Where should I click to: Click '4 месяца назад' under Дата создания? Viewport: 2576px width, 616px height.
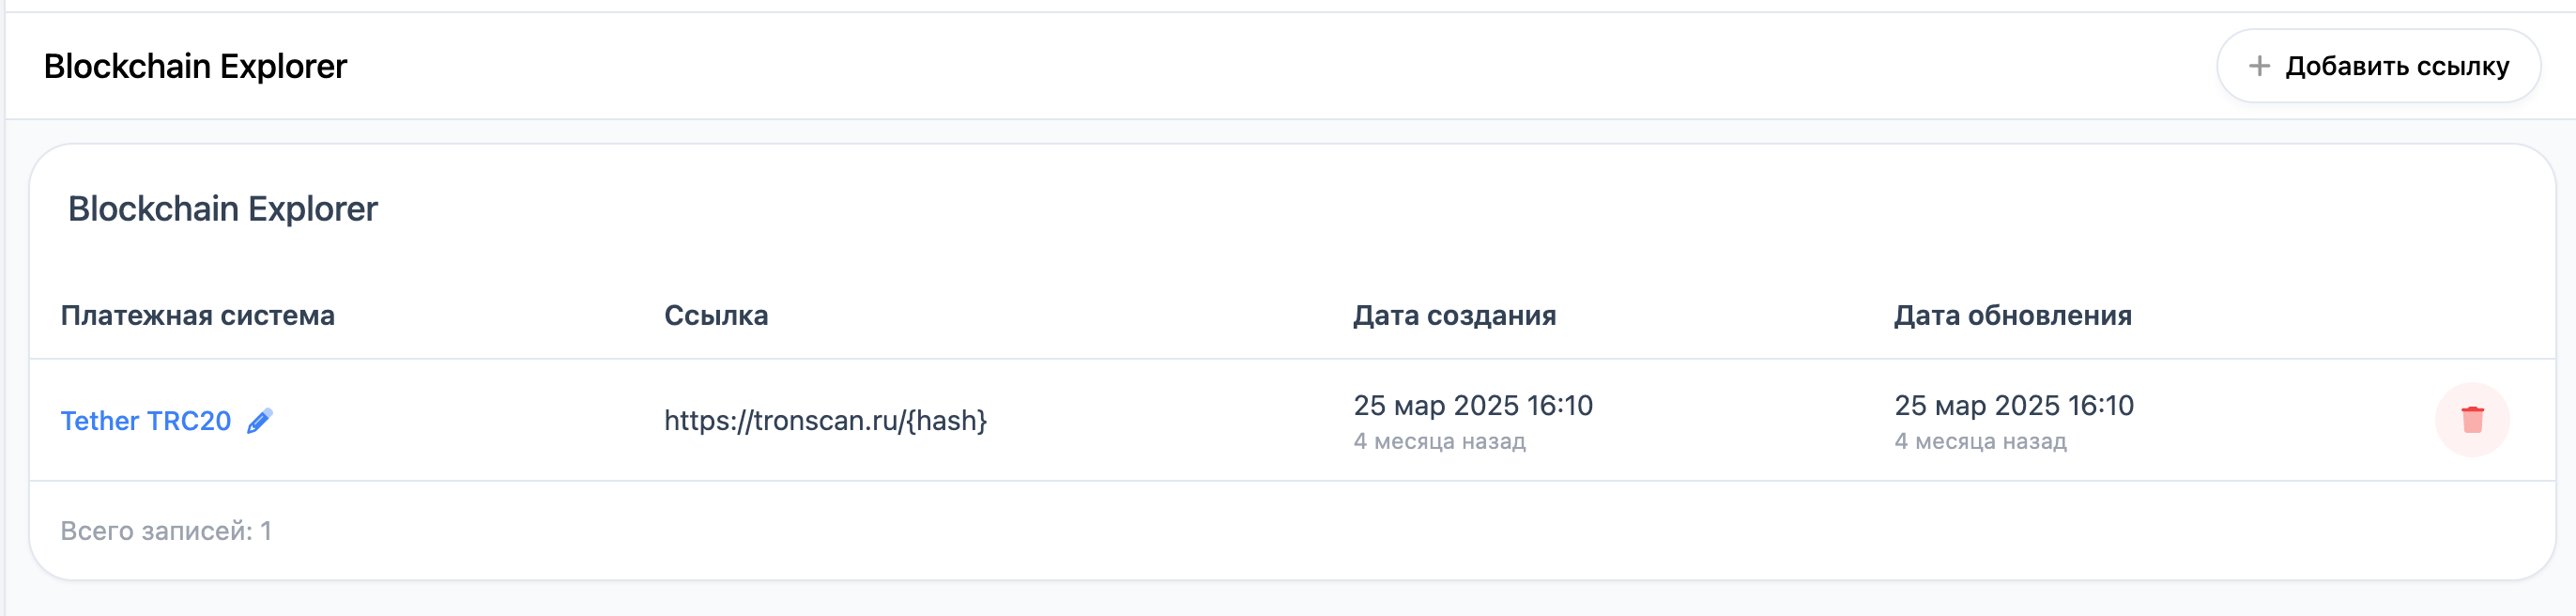coord(1439,441)
